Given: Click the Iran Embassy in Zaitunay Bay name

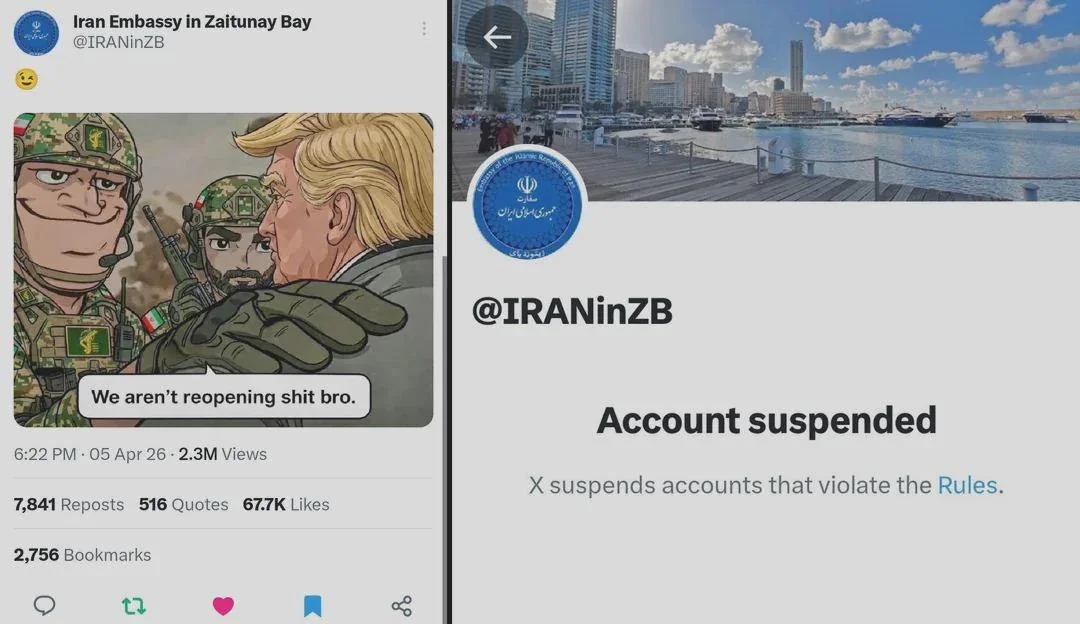Looking at the screenshot, I should point(192,21).
